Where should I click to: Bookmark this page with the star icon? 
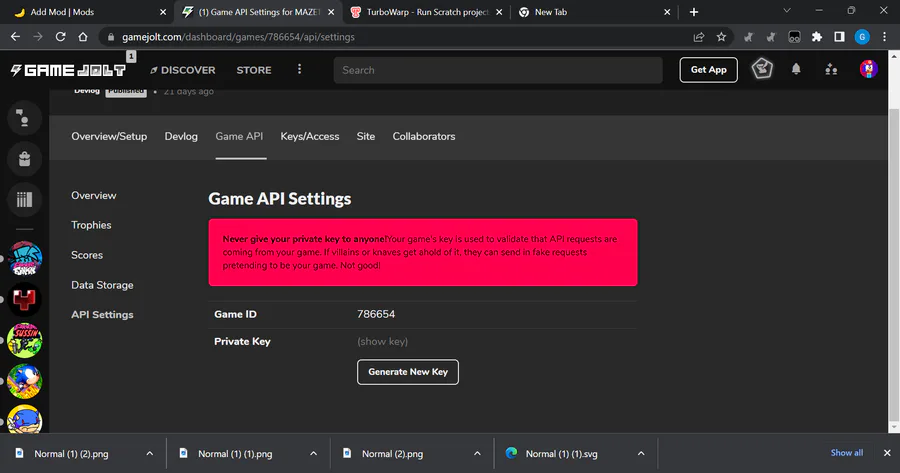coord(721,37)
